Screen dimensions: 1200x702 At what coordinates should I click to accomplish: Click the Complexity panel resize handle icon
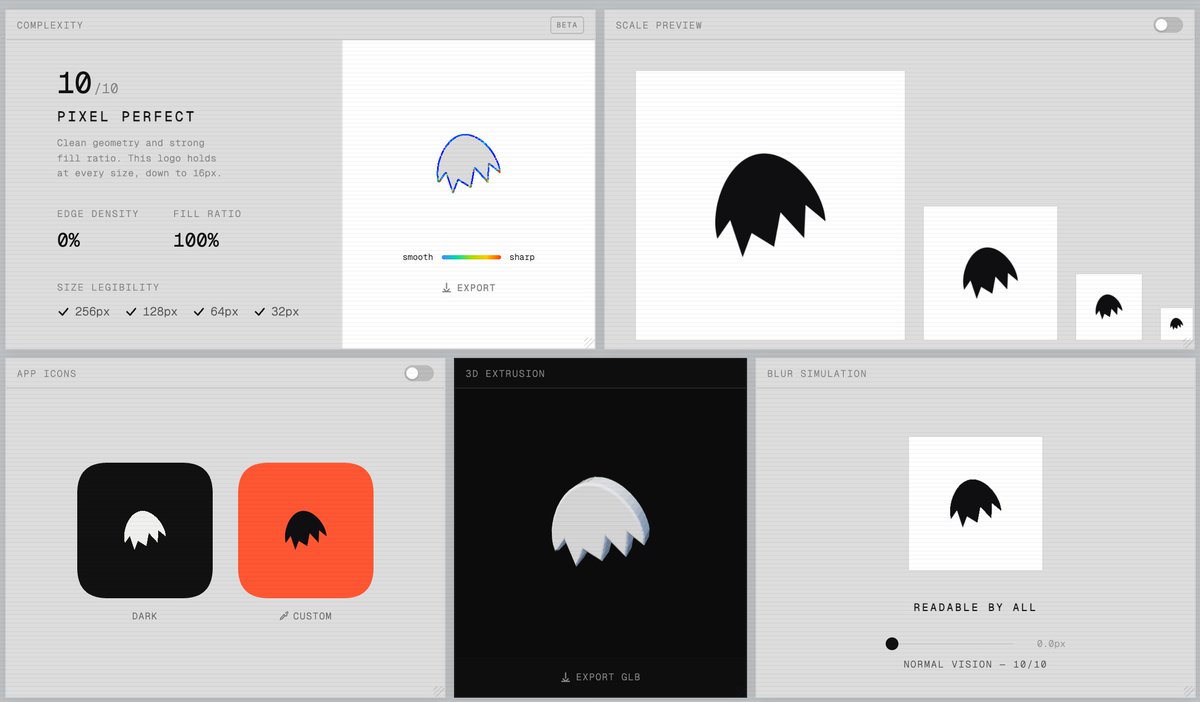[x=589, y=342]
